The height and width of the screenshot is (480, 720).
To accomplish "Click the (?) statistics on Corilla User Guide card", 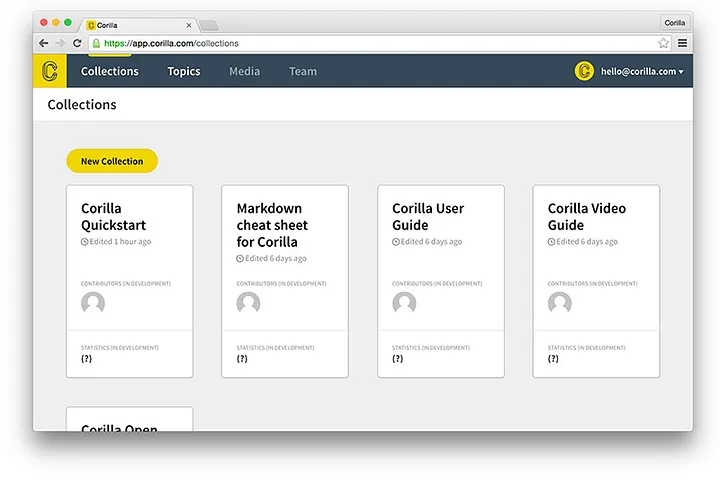I will pyautogui.click(x=398, y=359).
